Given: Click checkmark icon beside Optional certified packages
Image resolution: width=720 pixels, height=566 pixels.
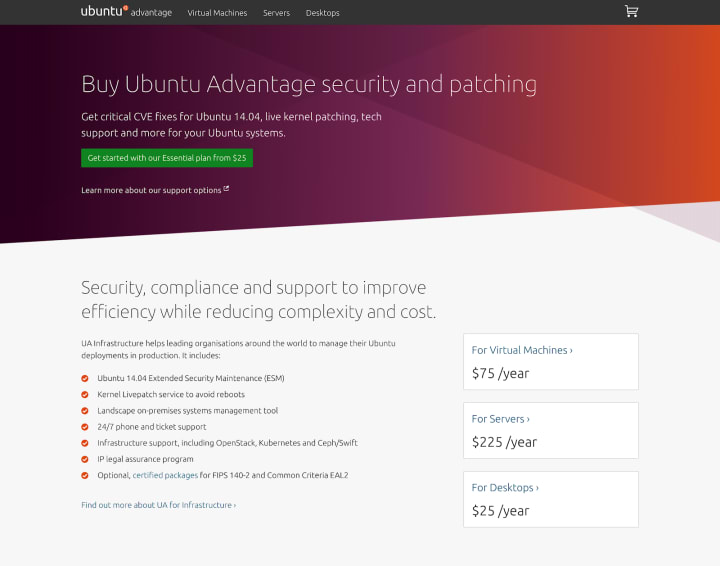Looking at the screenshot, I should coord(85,475).
